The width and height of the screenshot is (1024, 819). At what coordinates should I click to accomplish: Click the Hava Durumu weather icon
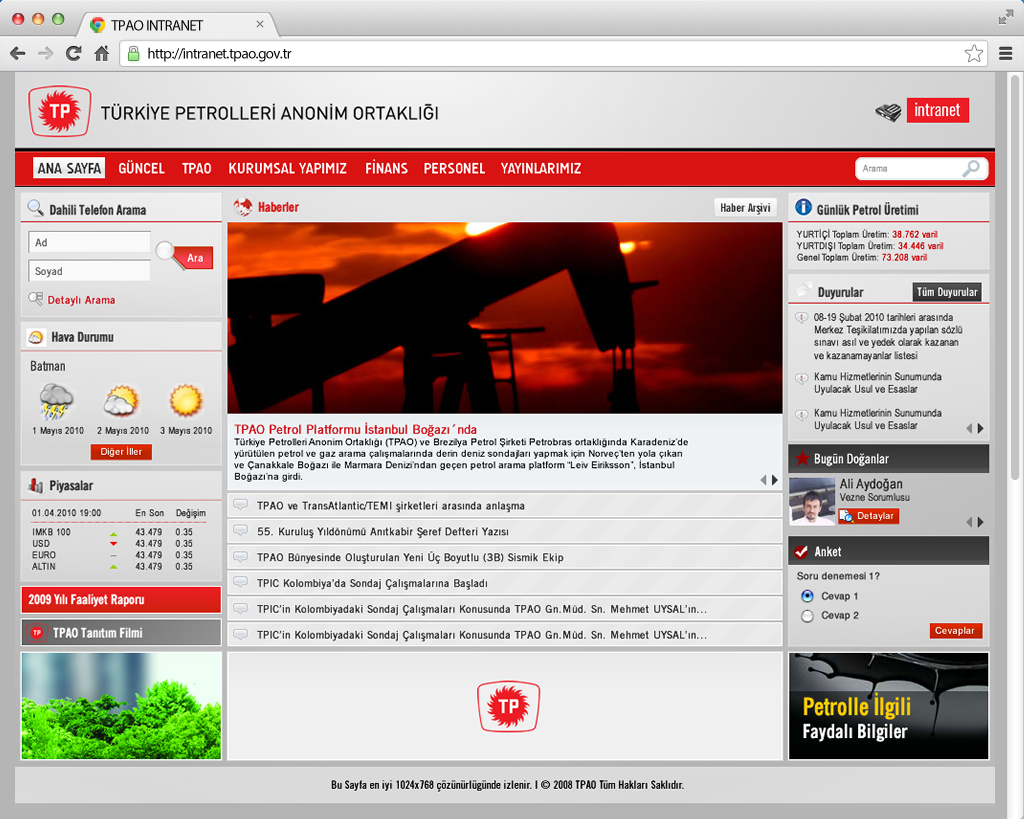36,337
